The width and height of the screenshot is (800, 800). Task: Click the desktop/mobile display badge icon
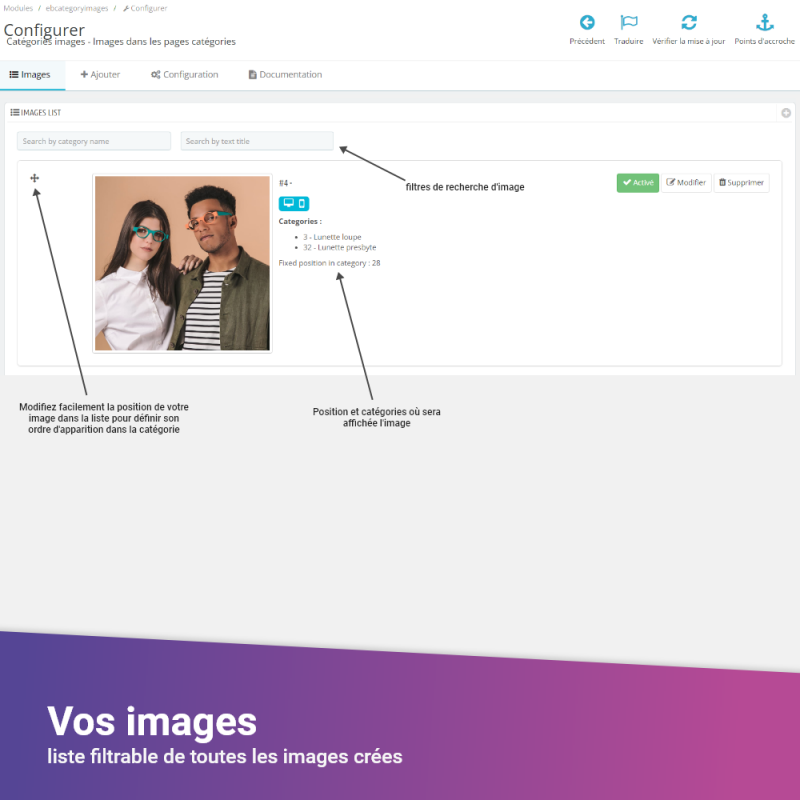293,203
